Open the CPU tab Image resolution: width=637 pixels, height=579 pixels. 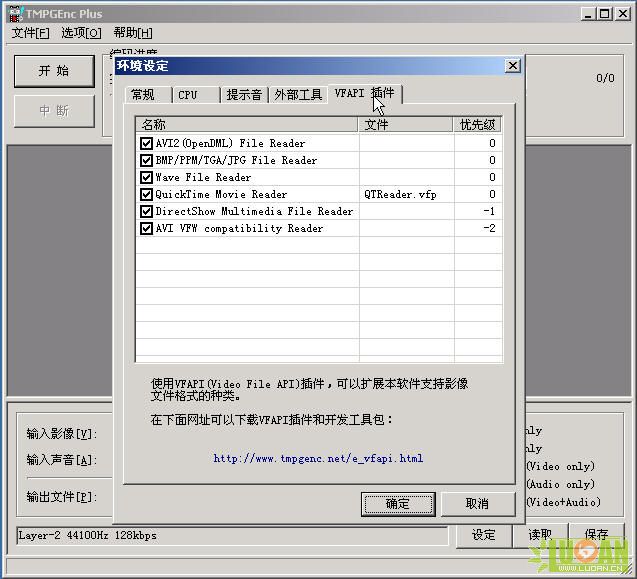(196, 95)
